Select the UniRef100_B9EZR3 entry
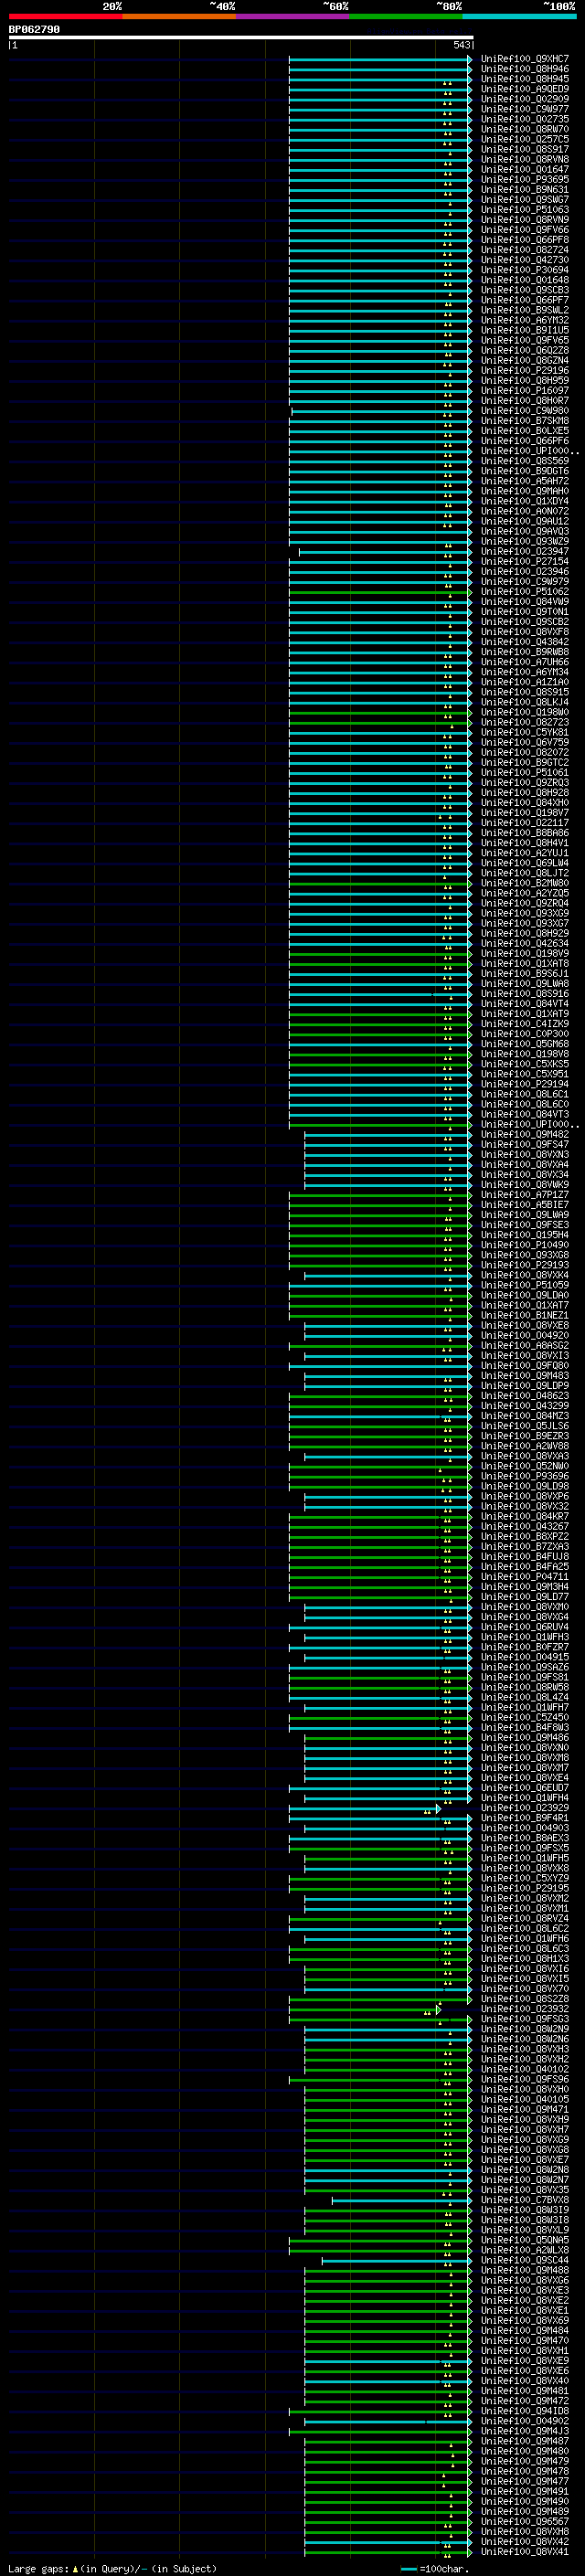 pos(525,1436)
